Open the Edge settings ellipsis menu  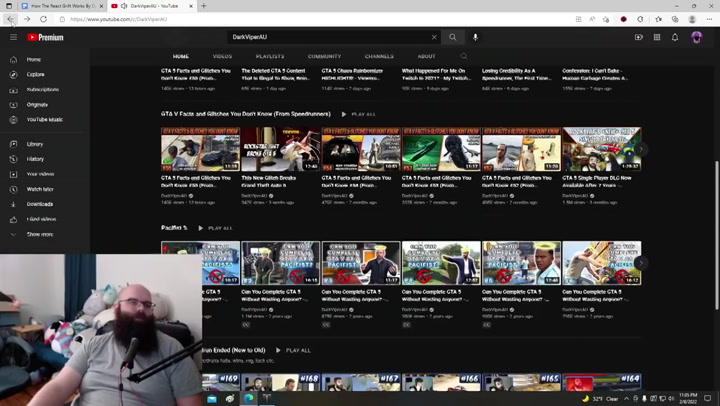(x=709, y=19)
